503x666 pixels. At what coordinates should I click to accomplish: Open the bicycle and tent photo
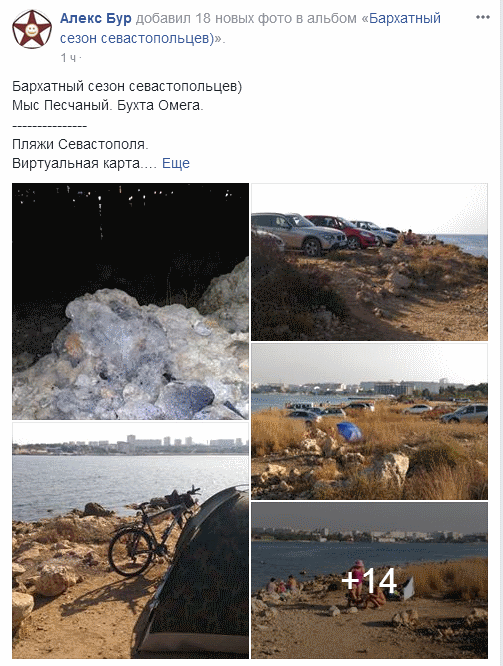(130, 540)
